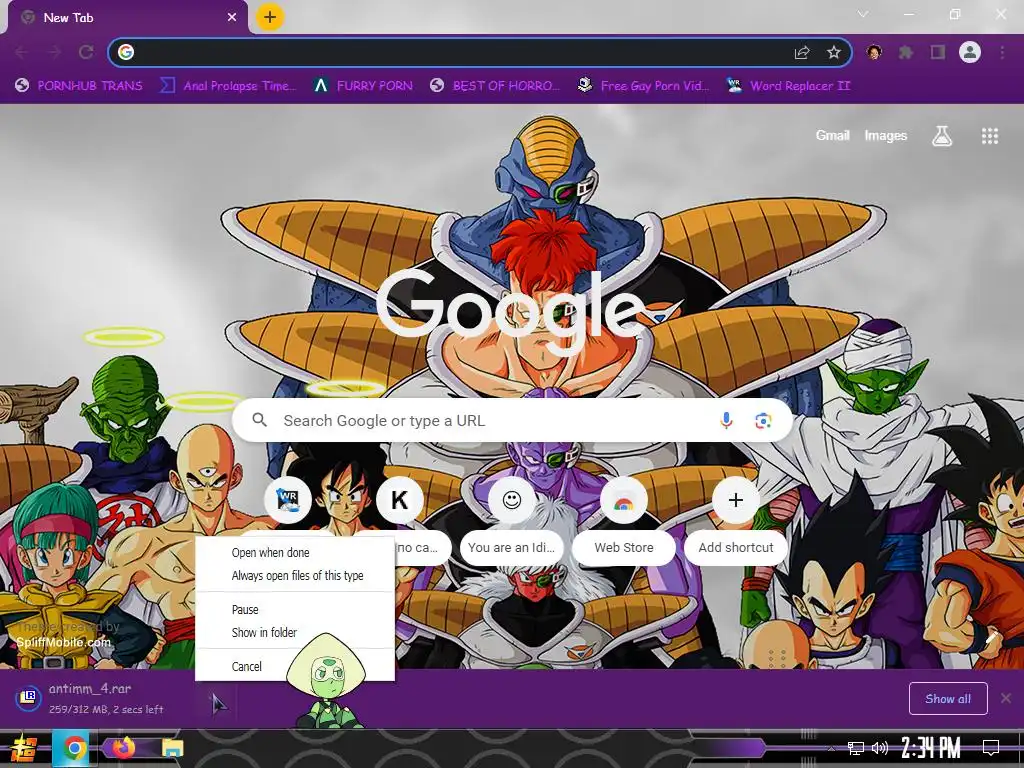
Task: Open Search Labs flask icon
Action: click(x=942, y=136)
